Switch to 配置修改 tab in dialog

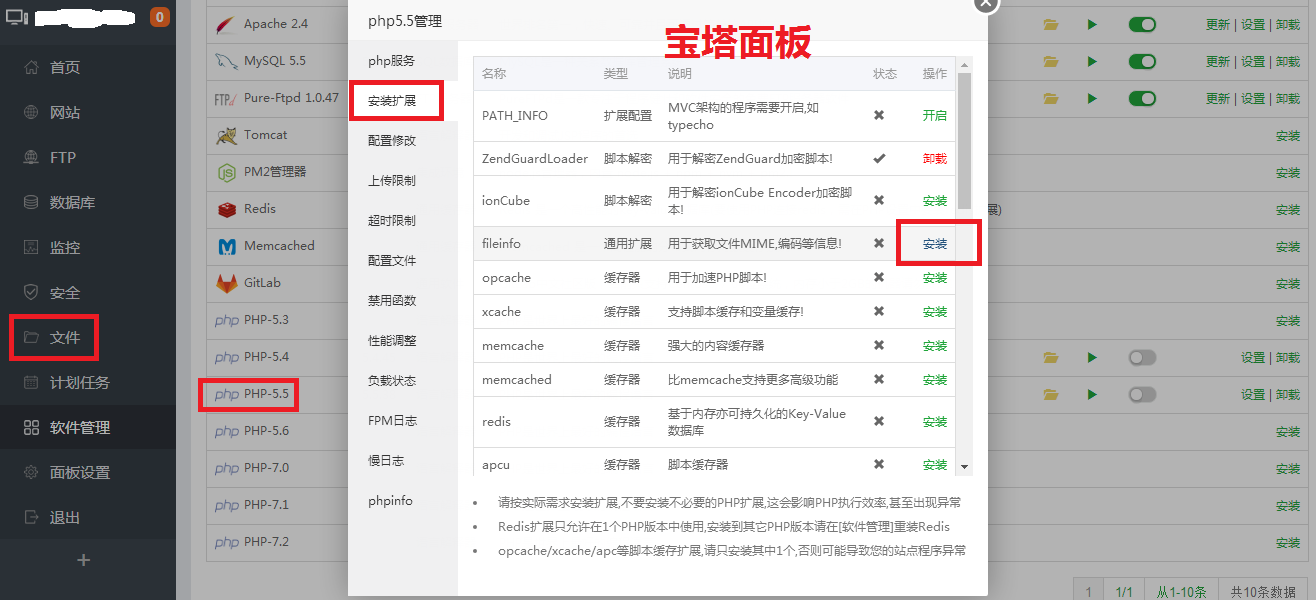point(392,140)
